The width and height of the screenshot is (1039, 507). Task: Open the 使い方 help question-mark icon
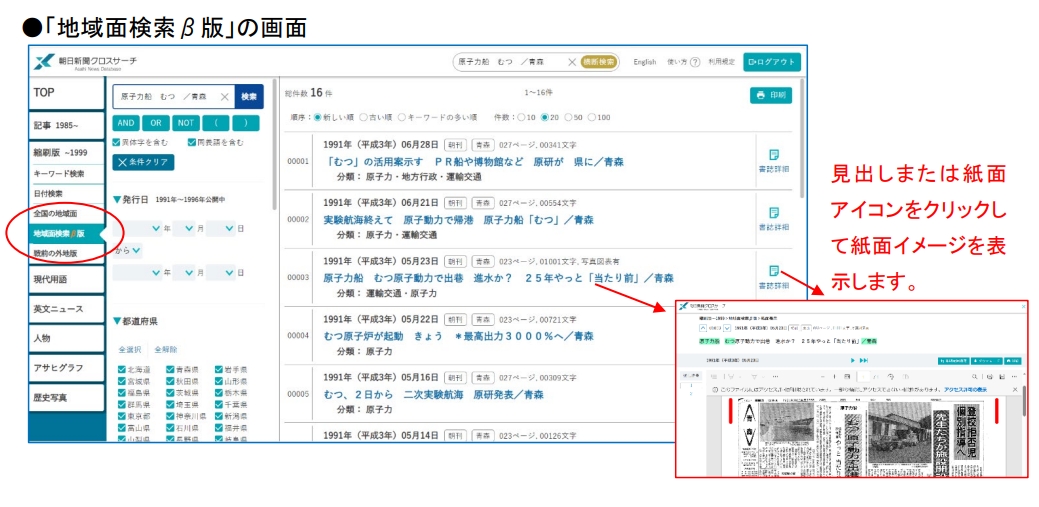tap(695, 62)
